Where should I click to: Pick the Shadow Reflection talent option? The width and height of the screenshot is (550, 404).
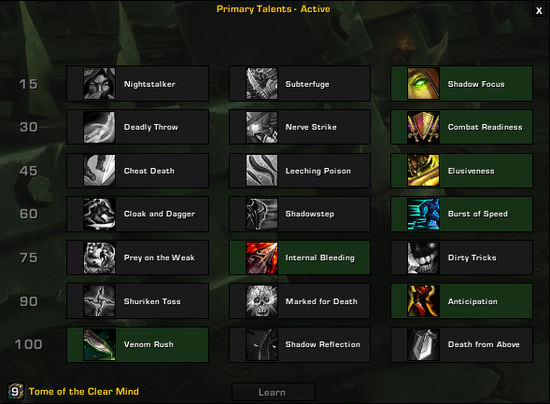pyautogui.click(x=300, y=345)
